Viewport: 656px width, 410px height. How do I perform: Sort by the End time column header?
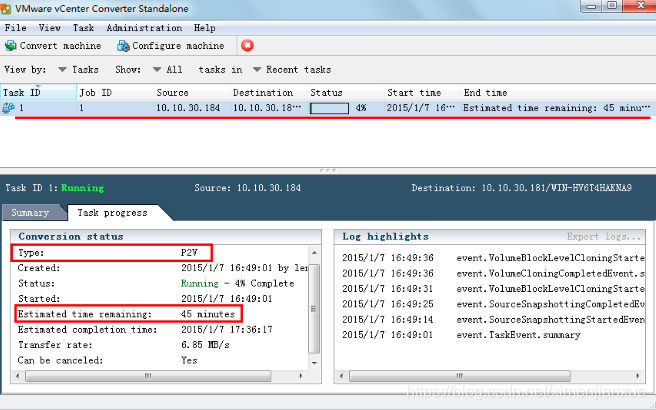tap(558, 92)
